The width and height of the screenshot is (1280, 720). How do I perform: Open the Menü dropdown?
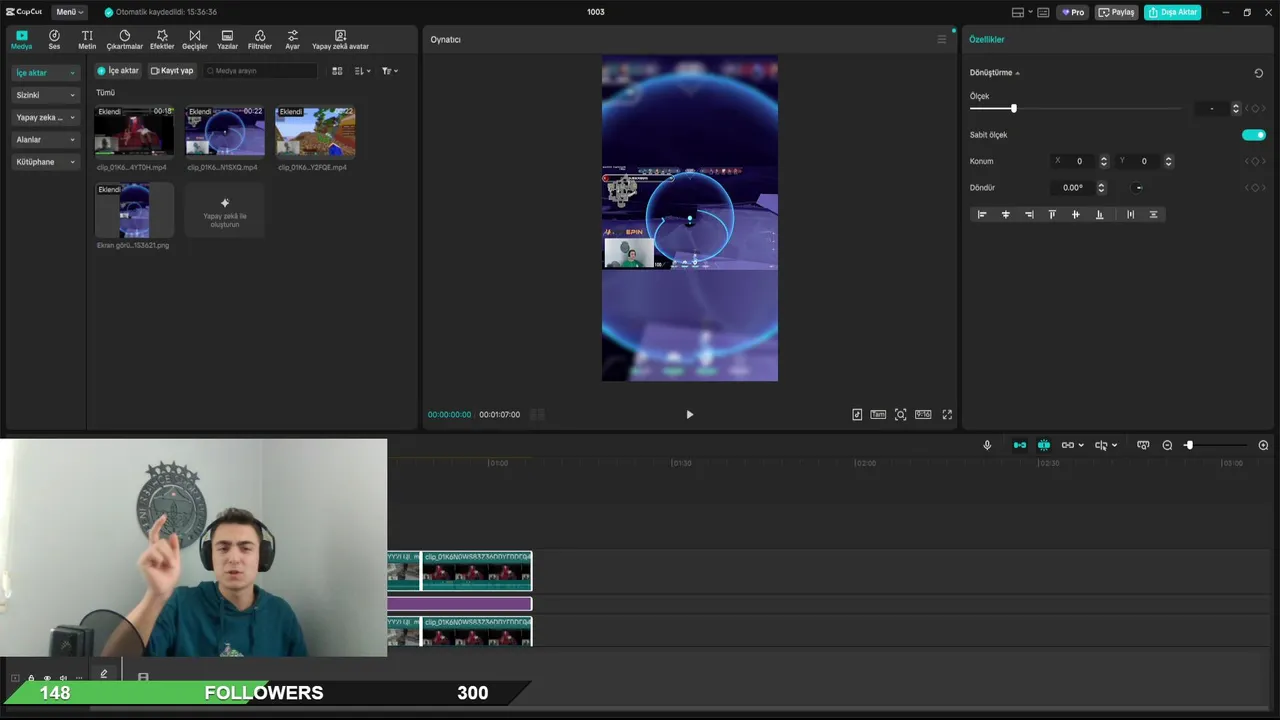click(x=69, y=12)
